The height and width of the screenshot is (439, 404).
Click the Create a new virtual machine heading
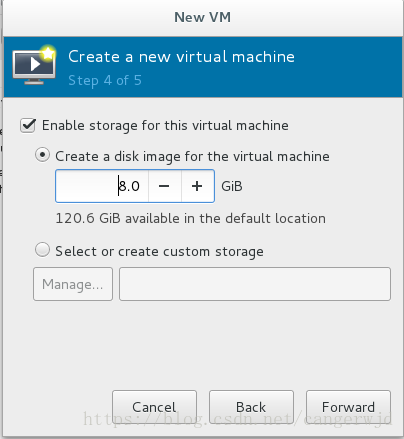coord(181,57)
